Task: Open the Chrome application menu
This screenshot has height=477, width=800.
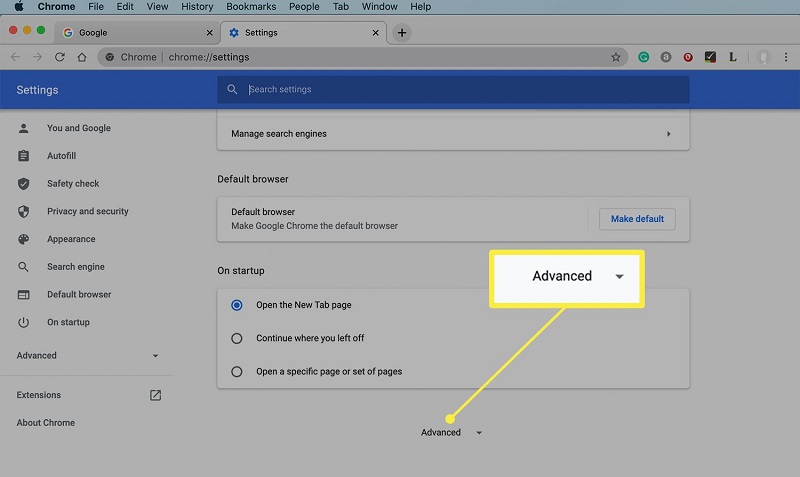Action: 56,7
